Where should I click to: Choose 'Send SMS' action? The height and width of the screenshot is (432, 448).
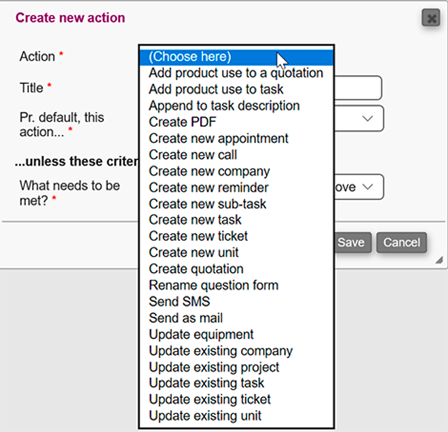236,301
